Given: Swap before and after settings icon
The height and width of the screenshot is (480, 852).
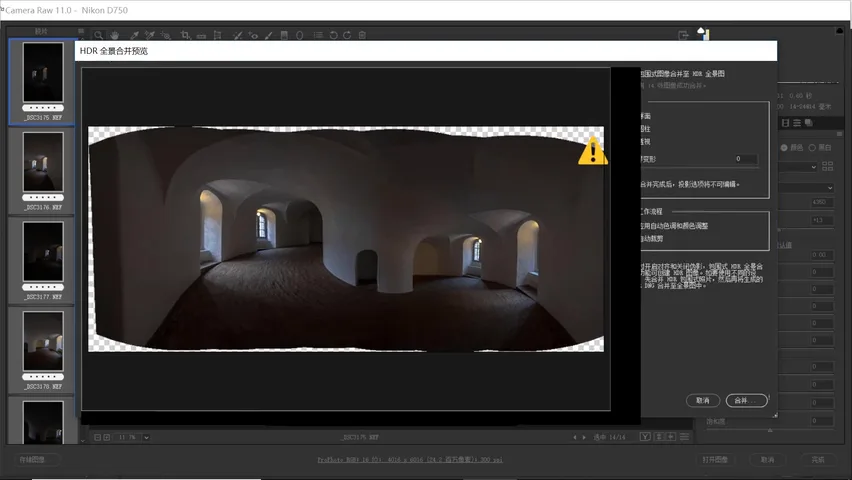Looking at the screenshot, I should tap(659, 437).
